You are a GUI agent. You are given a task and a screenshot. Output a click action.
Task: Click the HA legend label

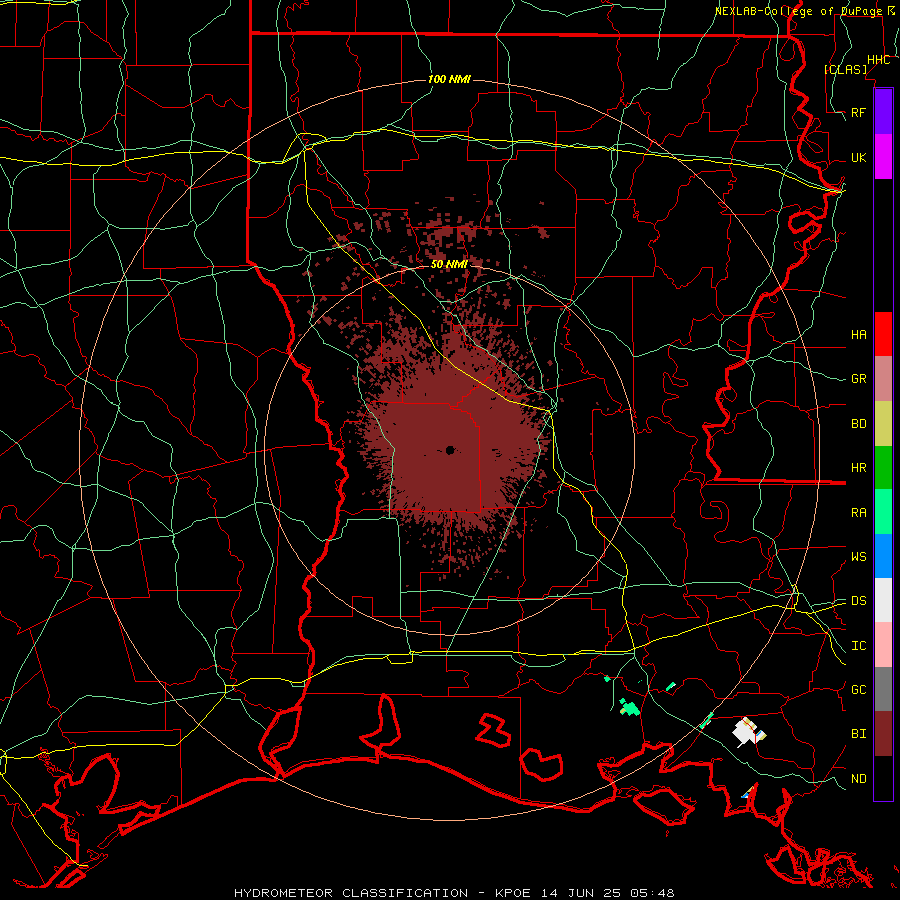click(858, 334)
